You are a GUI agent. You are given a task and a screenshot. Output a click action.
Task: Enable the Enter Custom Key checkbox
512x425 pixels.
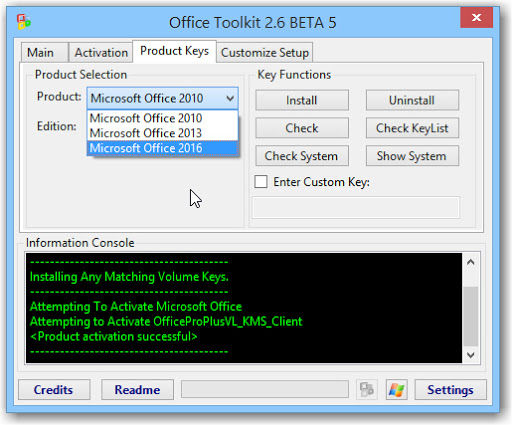[x=261, y=182]
